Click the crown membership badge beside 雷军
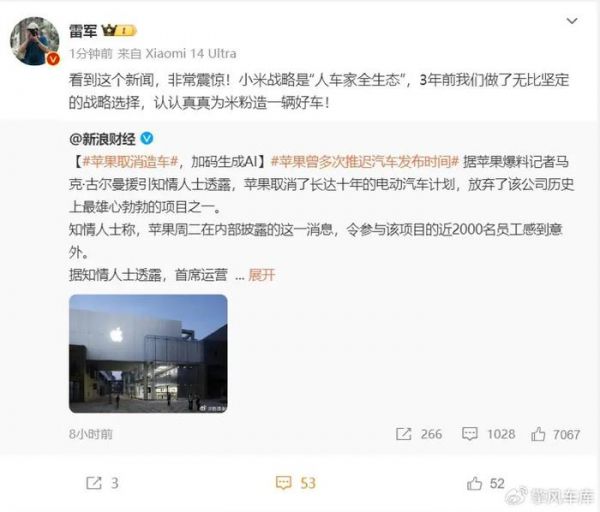The image size is (600, 512). point(119,30)
